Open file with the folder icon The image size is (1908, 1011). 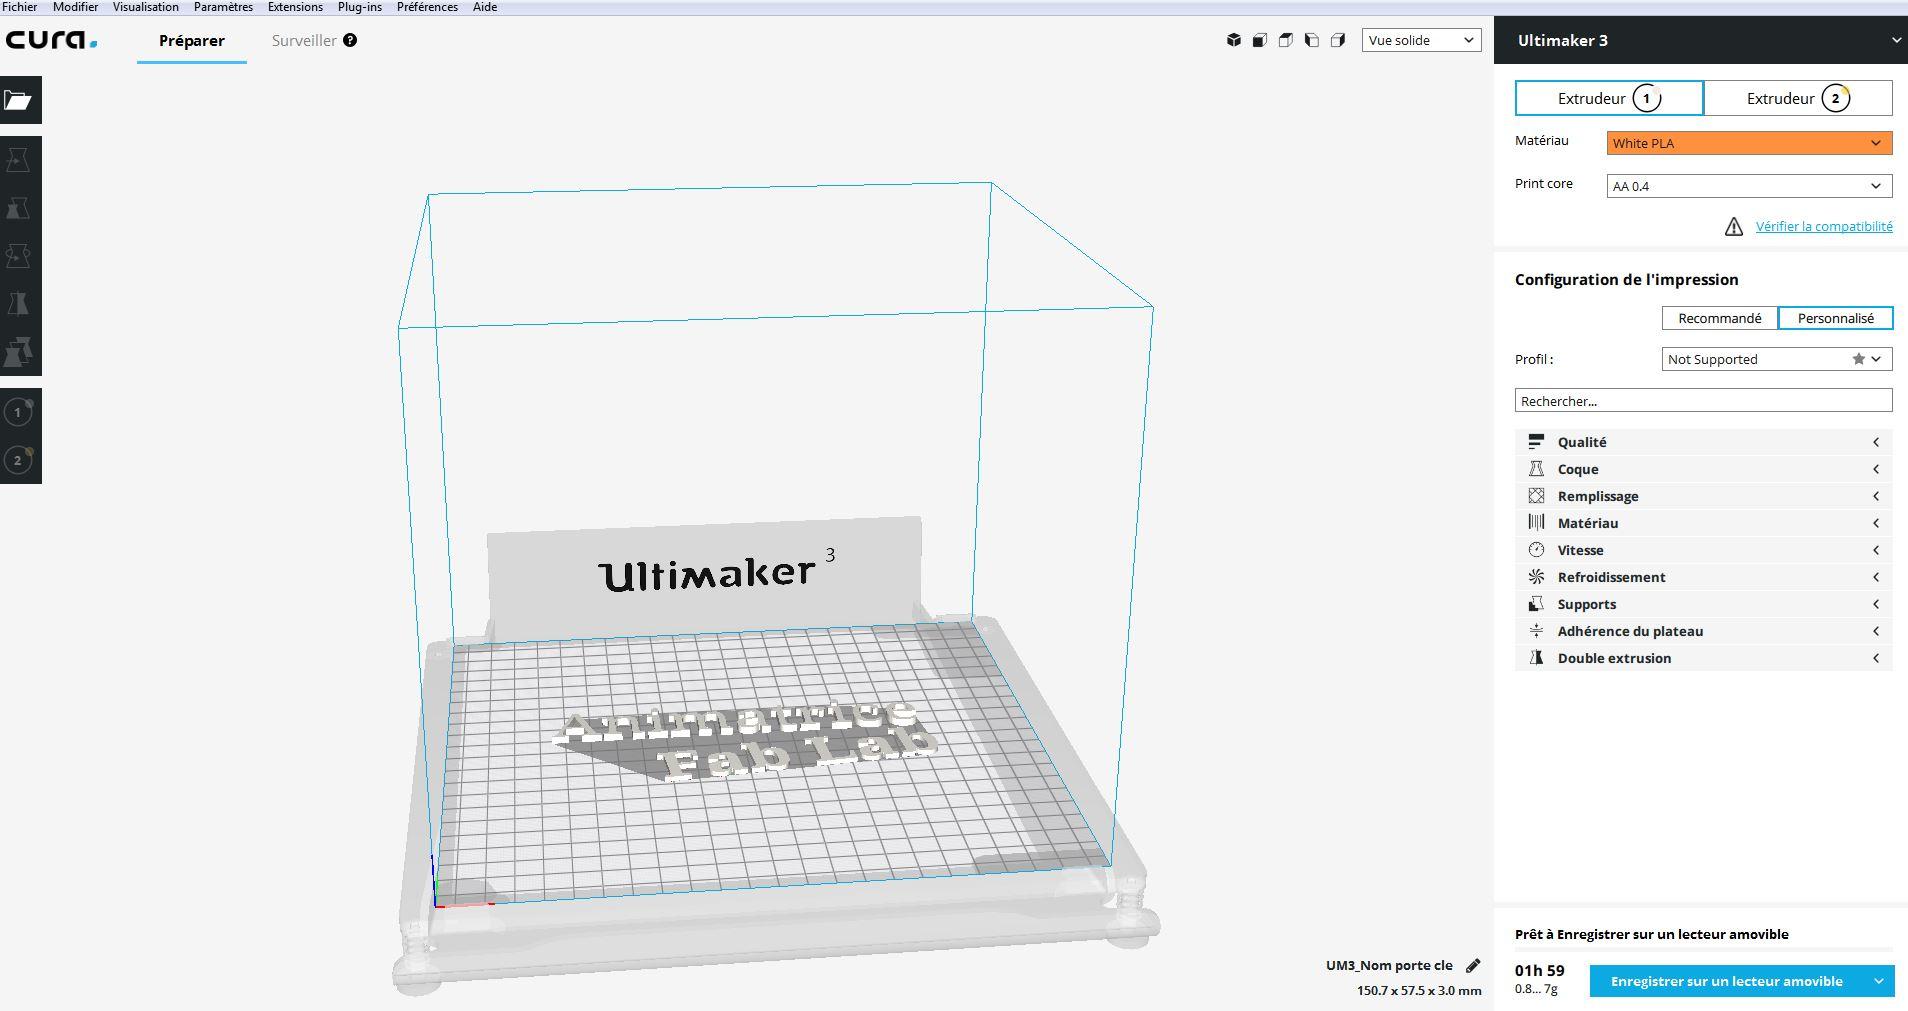(18, 100)
